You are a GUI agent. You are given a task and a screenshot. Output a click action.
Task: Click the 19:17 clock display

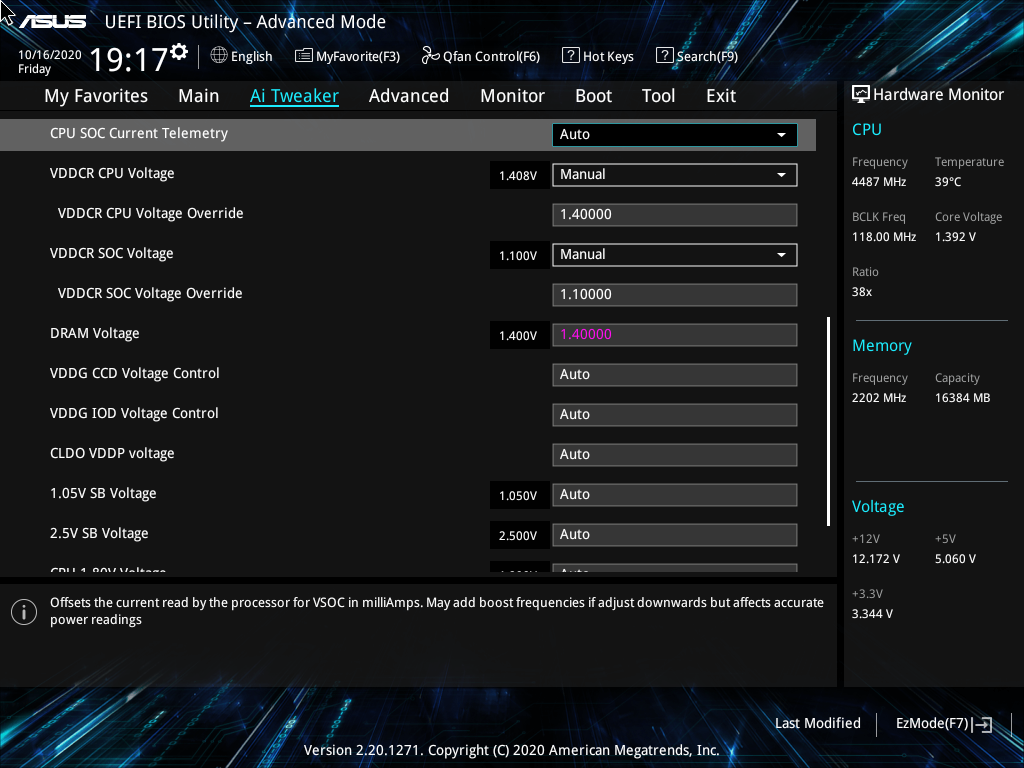coord(128,59)
